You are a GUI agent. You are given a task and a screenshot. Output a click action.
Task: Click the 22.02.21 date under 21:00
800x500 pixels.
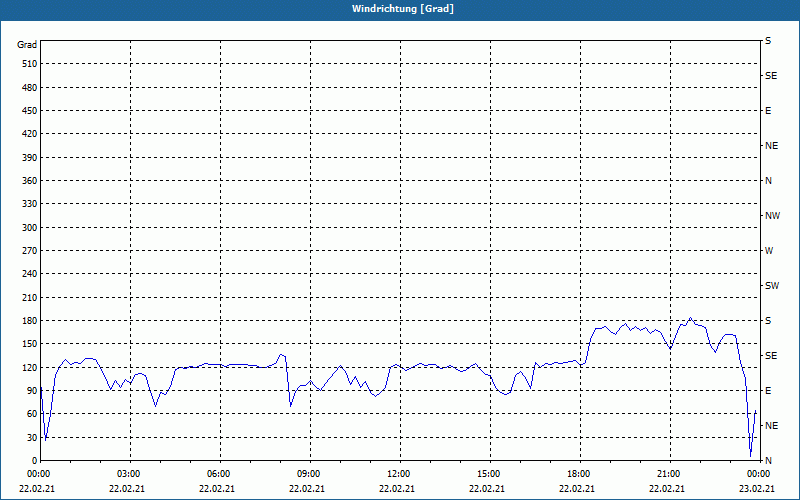(666, 488)
